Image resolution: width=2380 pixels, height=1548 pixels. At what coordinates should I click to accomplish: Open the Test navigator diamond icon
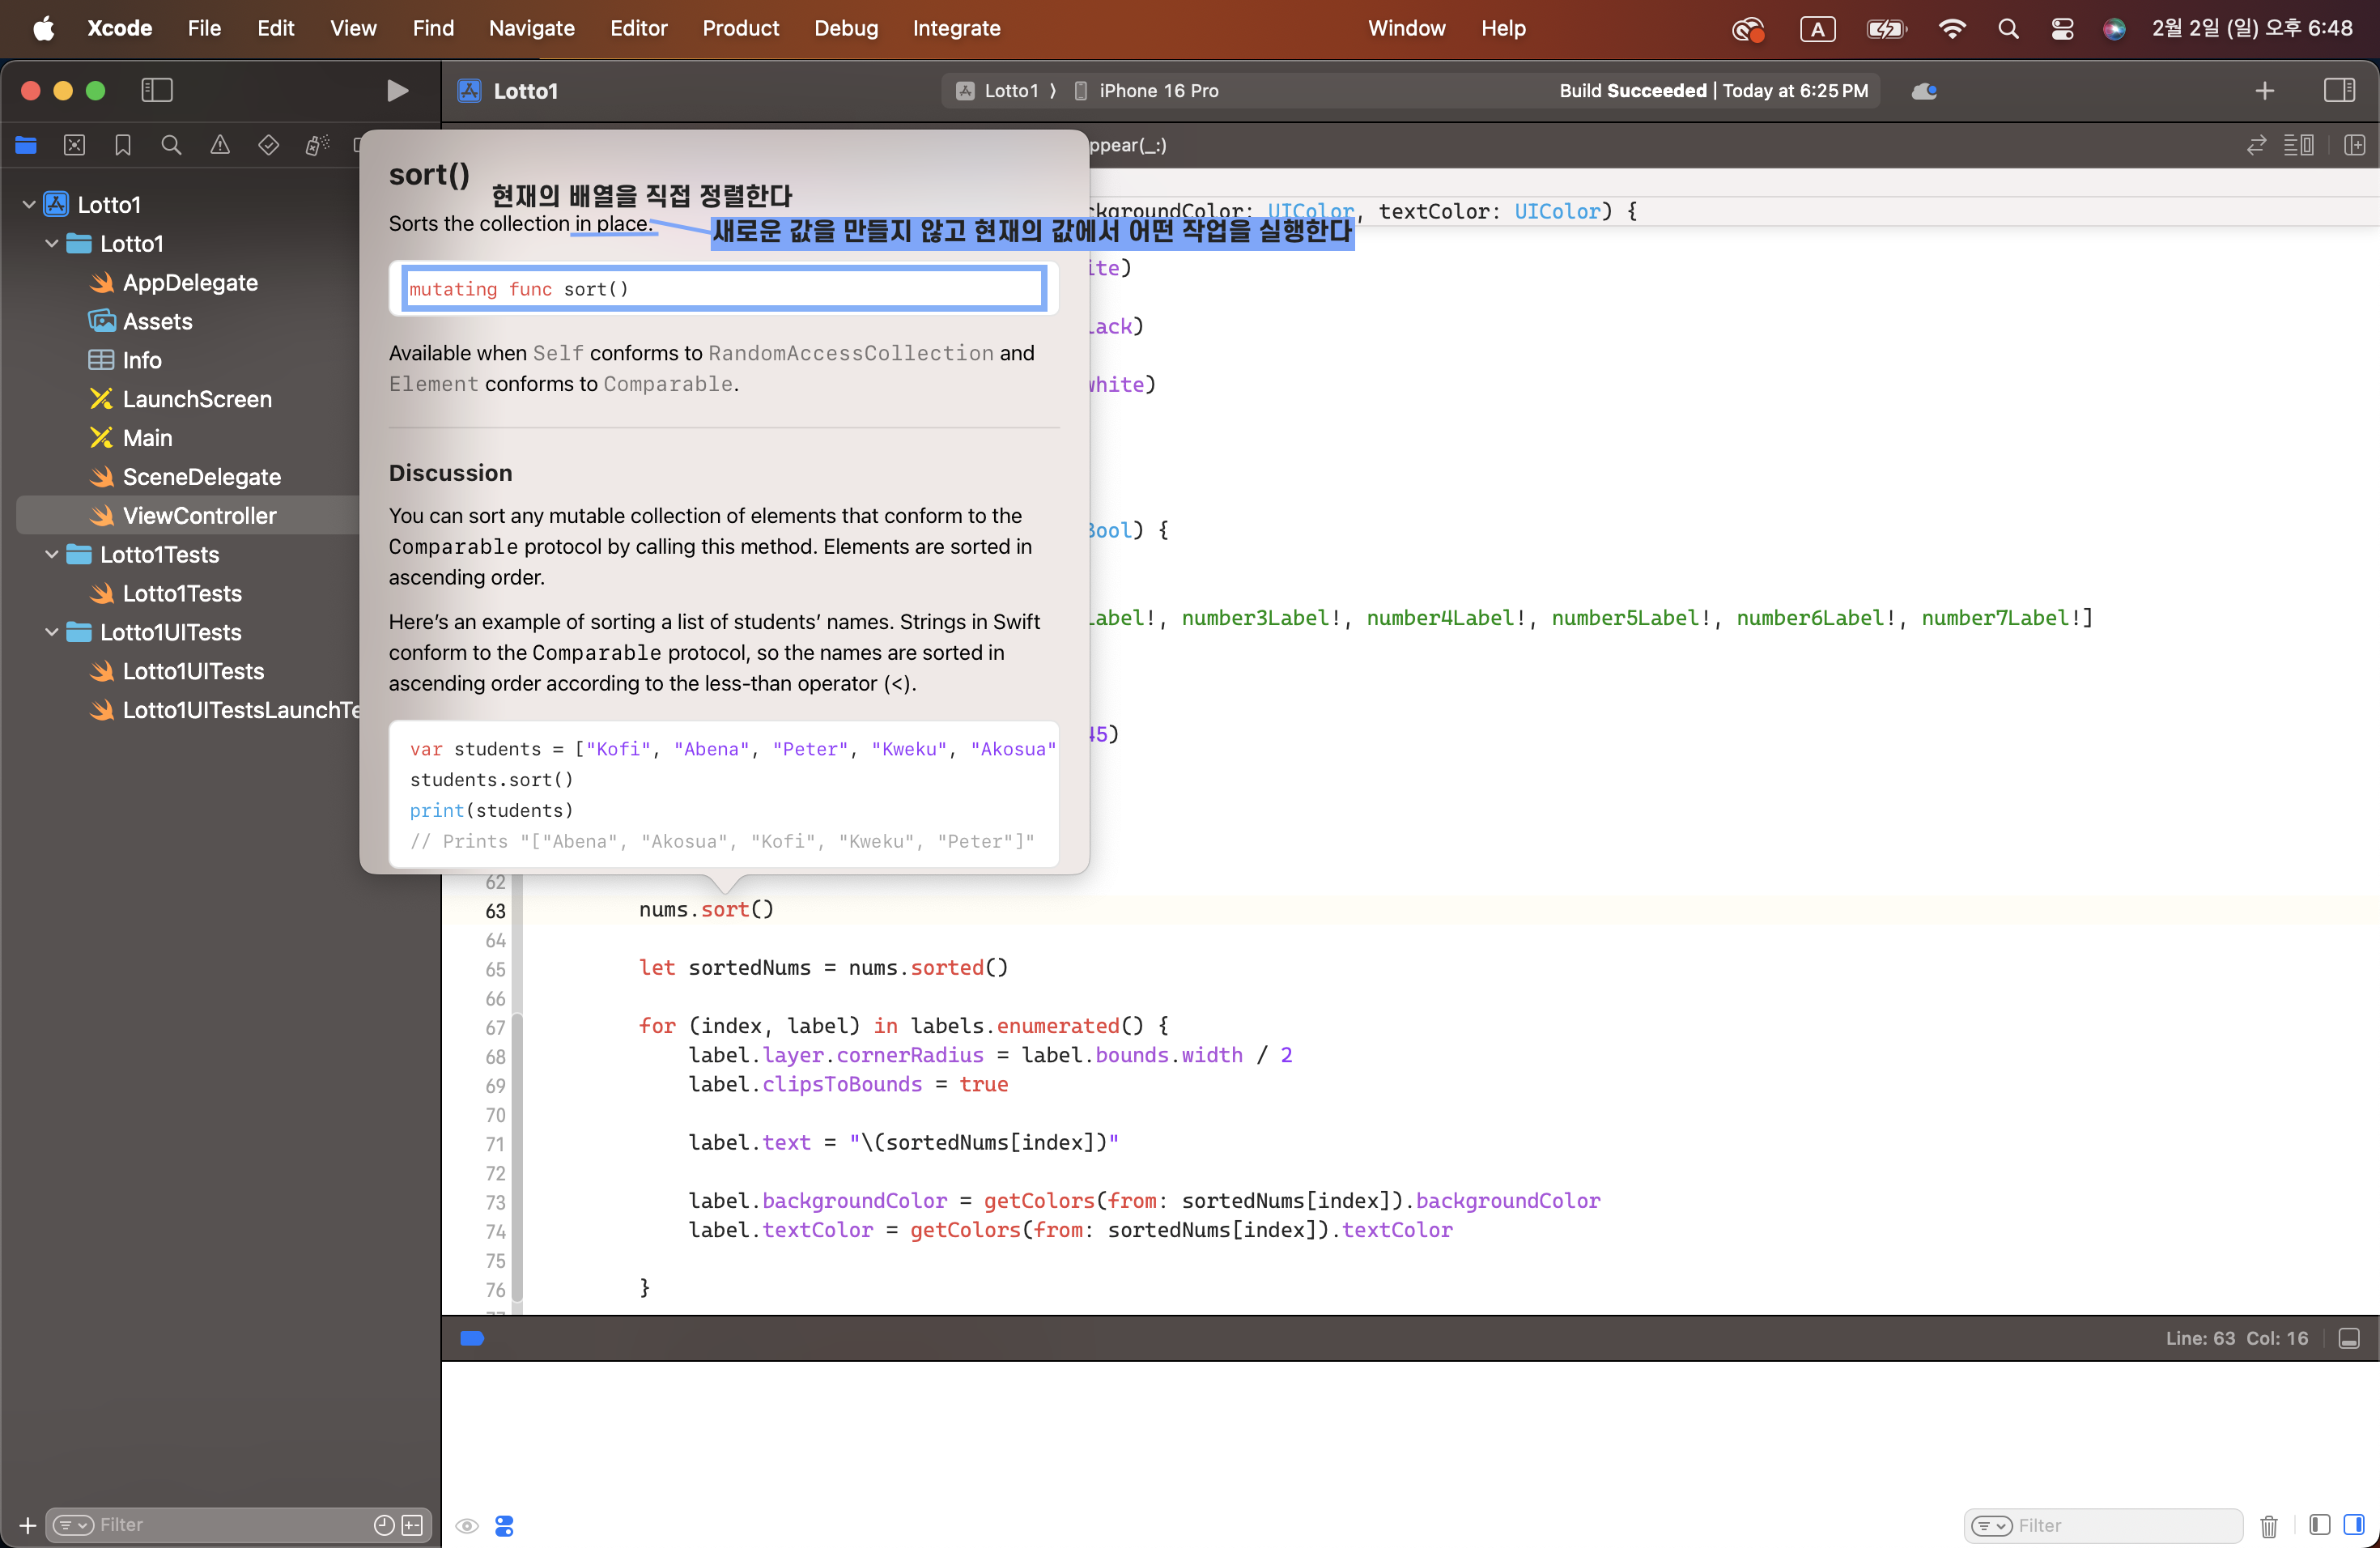[x=268, y=145]
